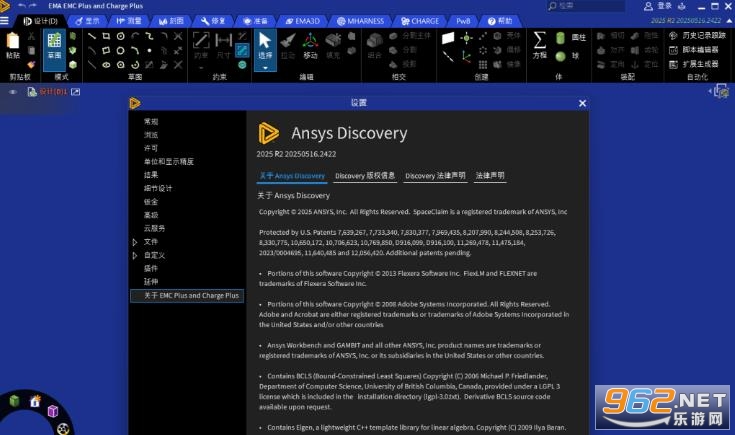Pick the rectangle sketch tool icon

(x=106, y=36)
